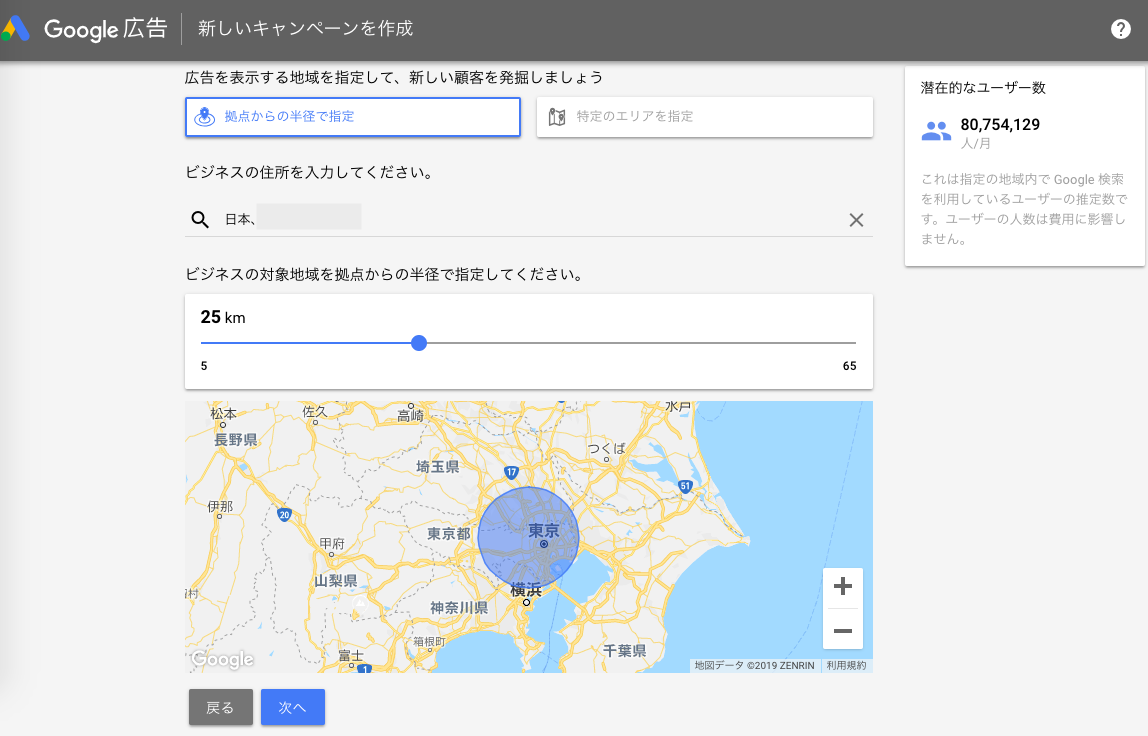
Task: Click the Google logo on map
Action: [223, 659]
